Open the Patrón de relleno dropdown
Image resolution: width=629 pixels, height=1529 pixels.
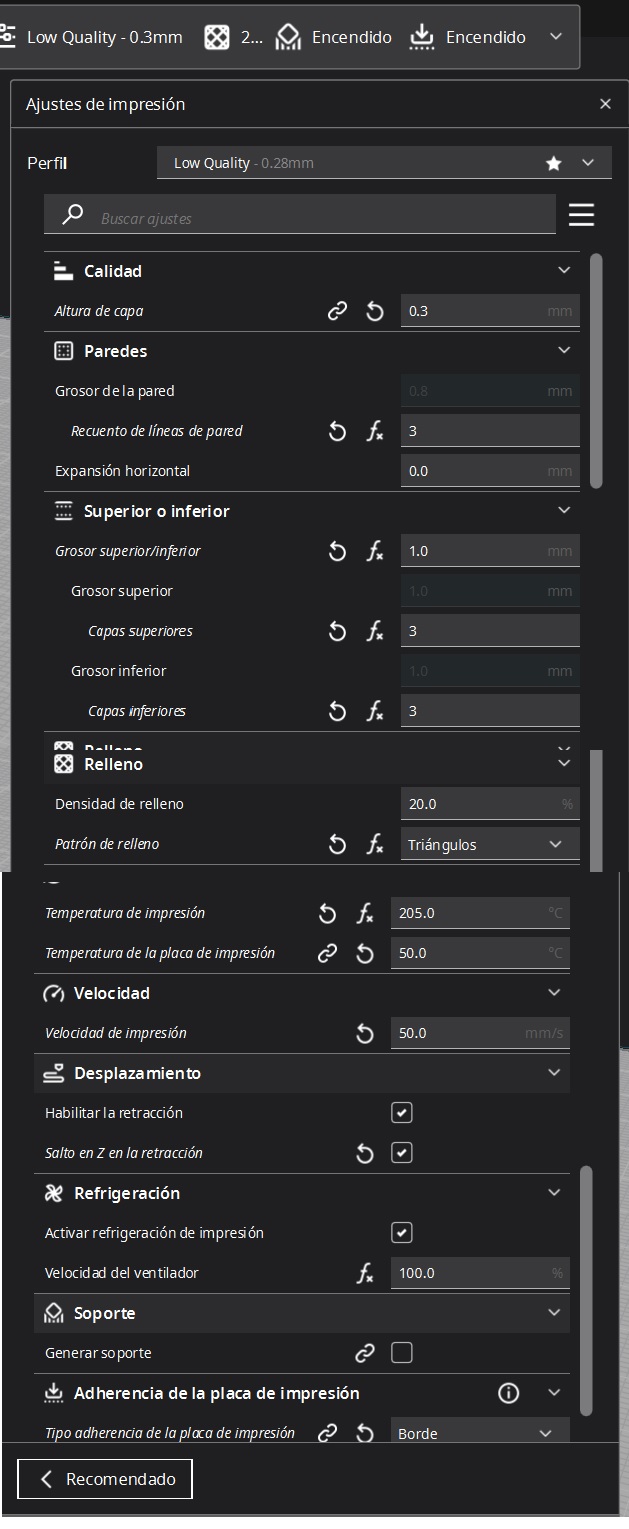[489, 845]
